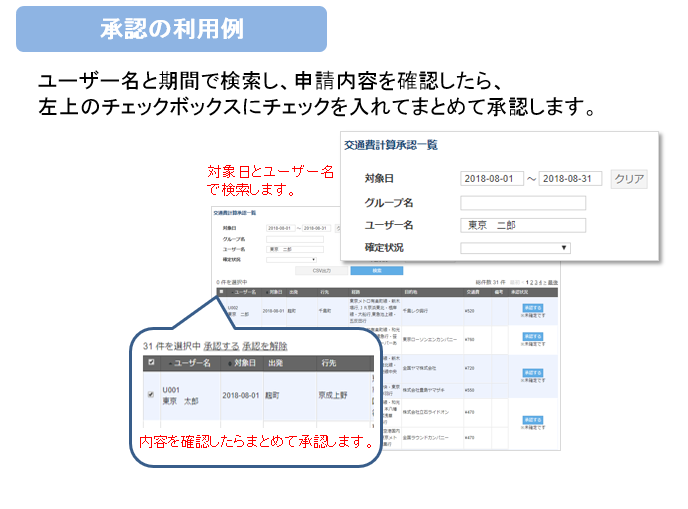Untick the checked select-all checkbox in callout header
The width and height of the screenshot is (688, 509).
(x=151, y=362)
